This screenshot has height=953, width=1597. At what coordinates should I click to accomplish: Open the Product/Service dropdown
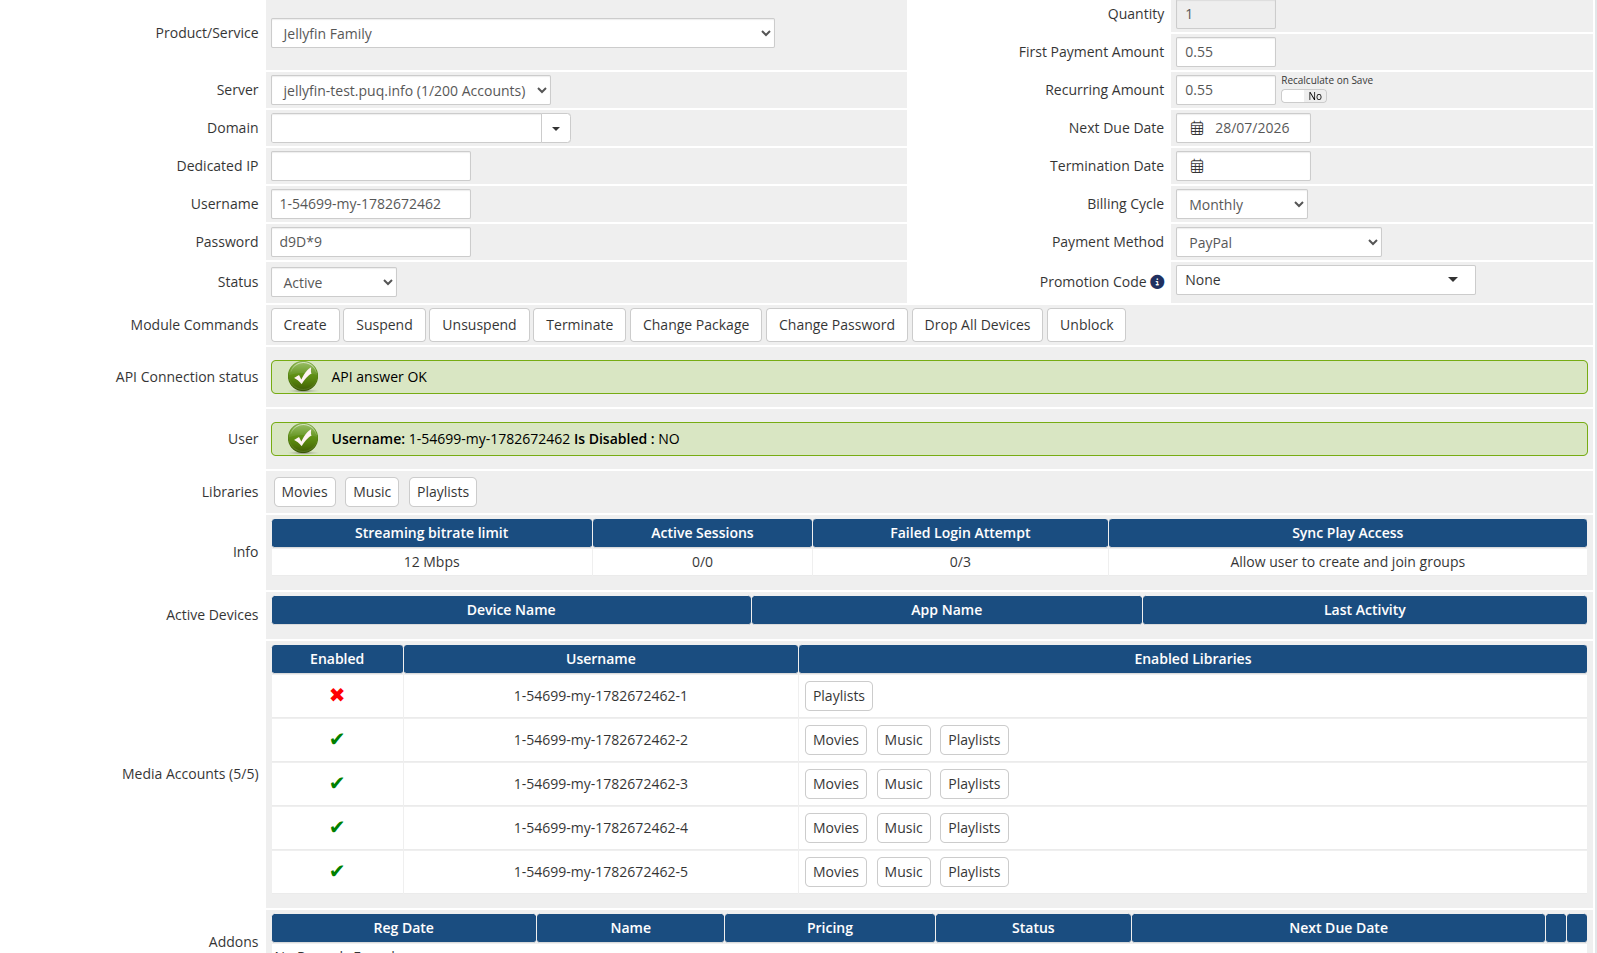522,33
